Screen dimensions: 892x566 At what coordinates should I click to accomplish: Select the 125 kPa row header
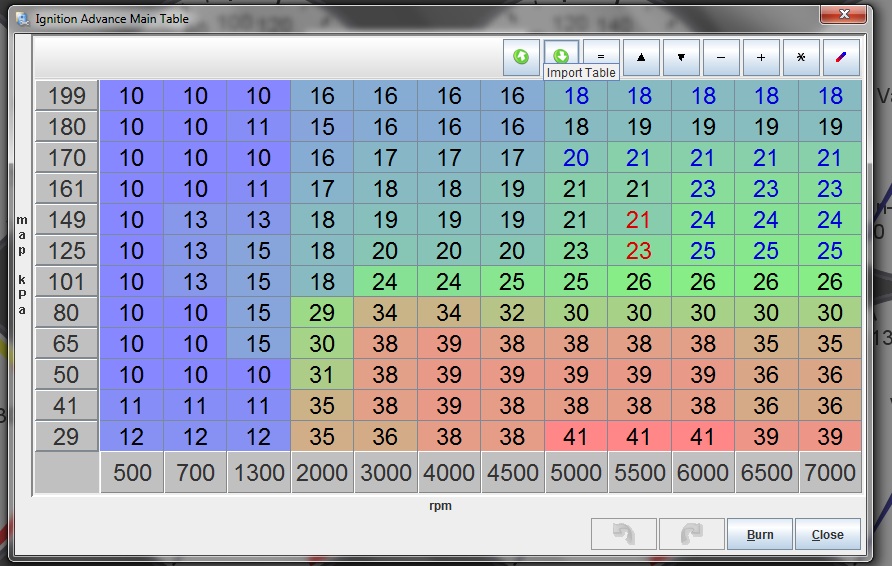coord(67,250)
